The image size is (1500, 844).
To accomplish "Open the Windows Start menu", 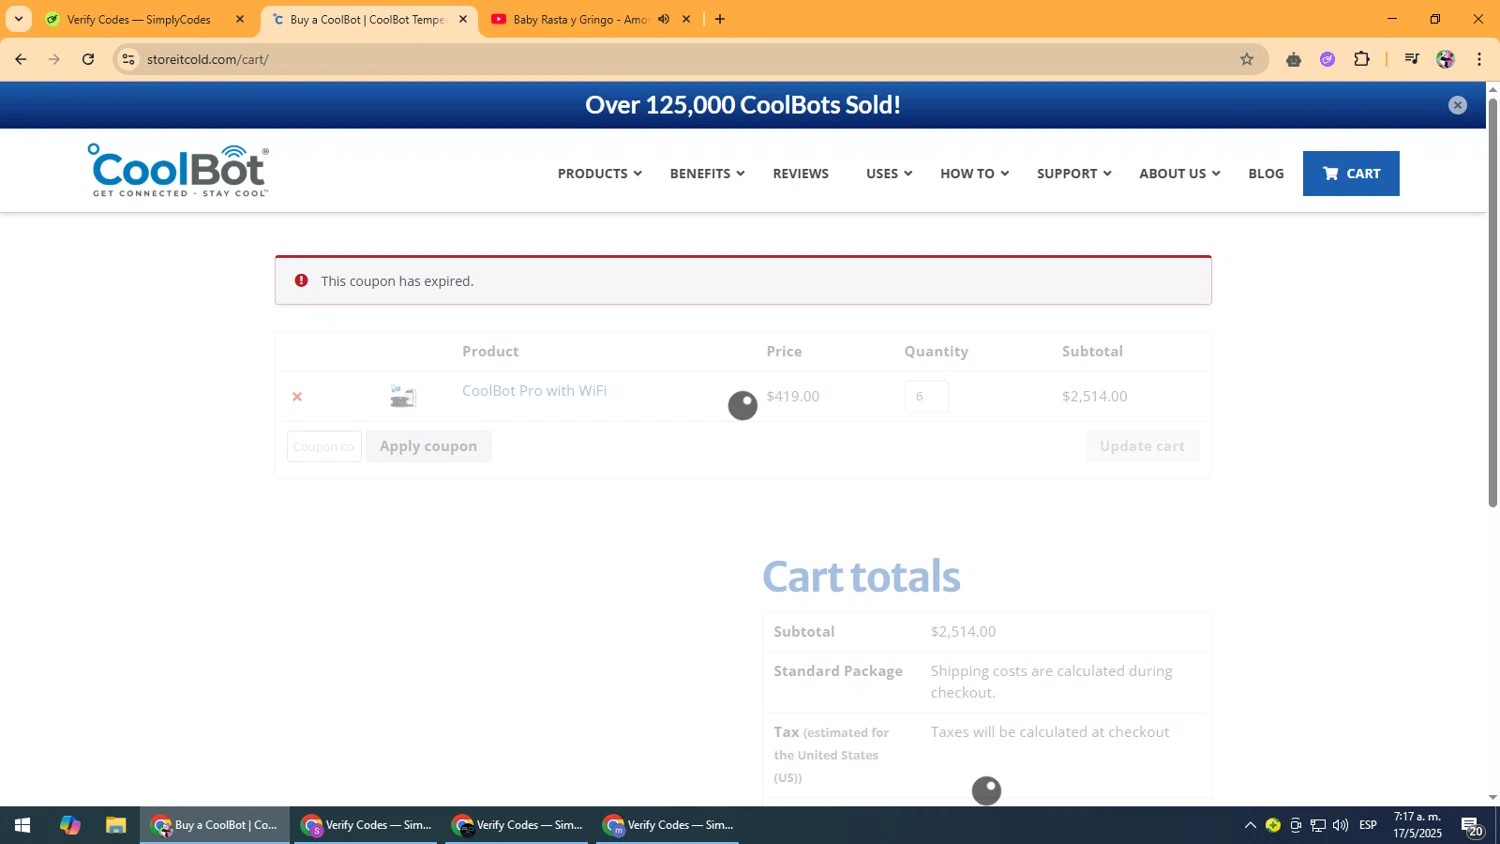I will pyautogui.click(x=22, y=825).
